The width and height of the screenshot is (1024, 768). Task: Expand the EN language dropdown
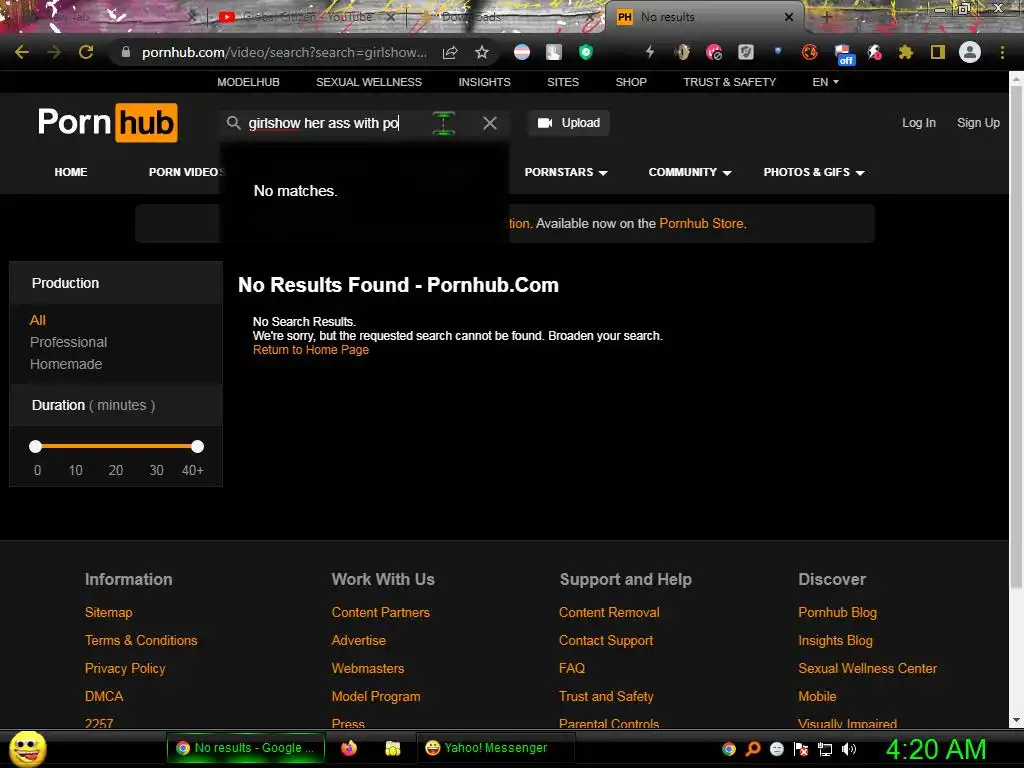pyautogui.click(x=825, y=82)
